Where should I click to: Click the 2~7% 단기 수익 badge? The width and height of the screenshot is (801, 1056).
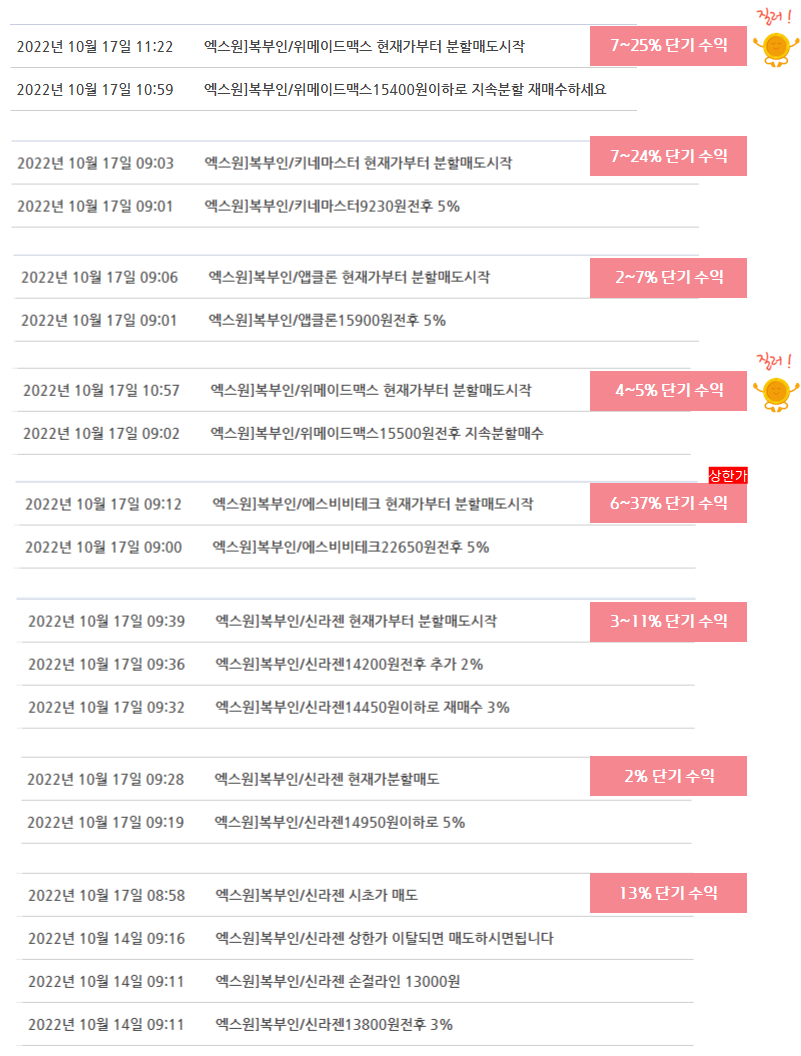668,277
